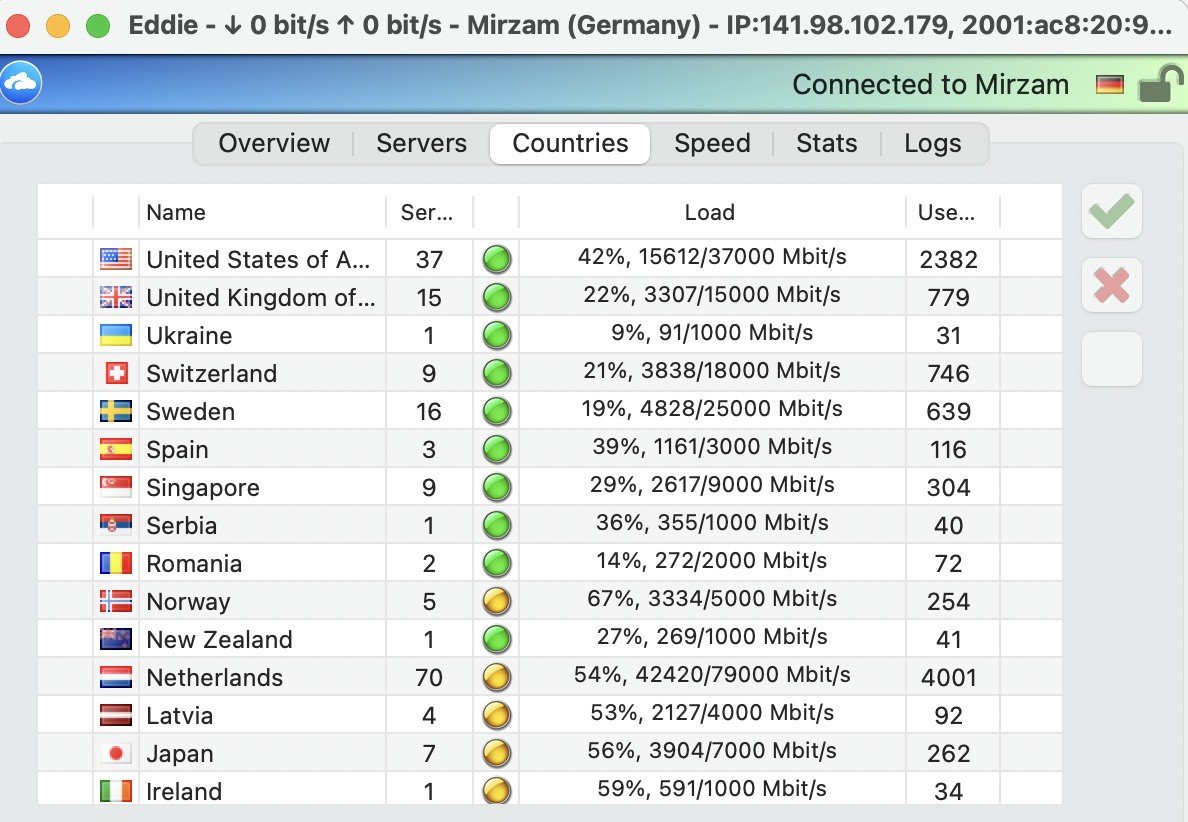The width and height of the screenshot is (1188, 822).
Task: Switch to the Overview tab
Action: (x=274, y=144)
